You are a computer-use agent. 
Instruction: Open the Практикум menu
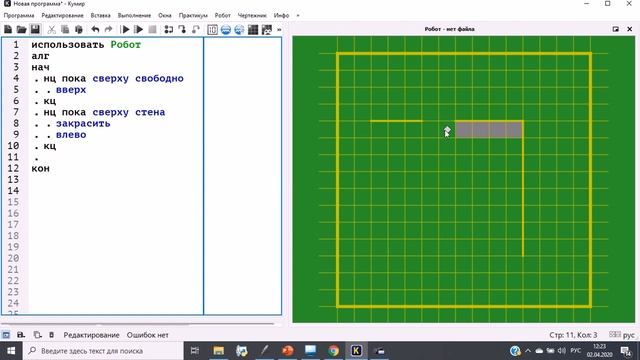pos(193,16)
